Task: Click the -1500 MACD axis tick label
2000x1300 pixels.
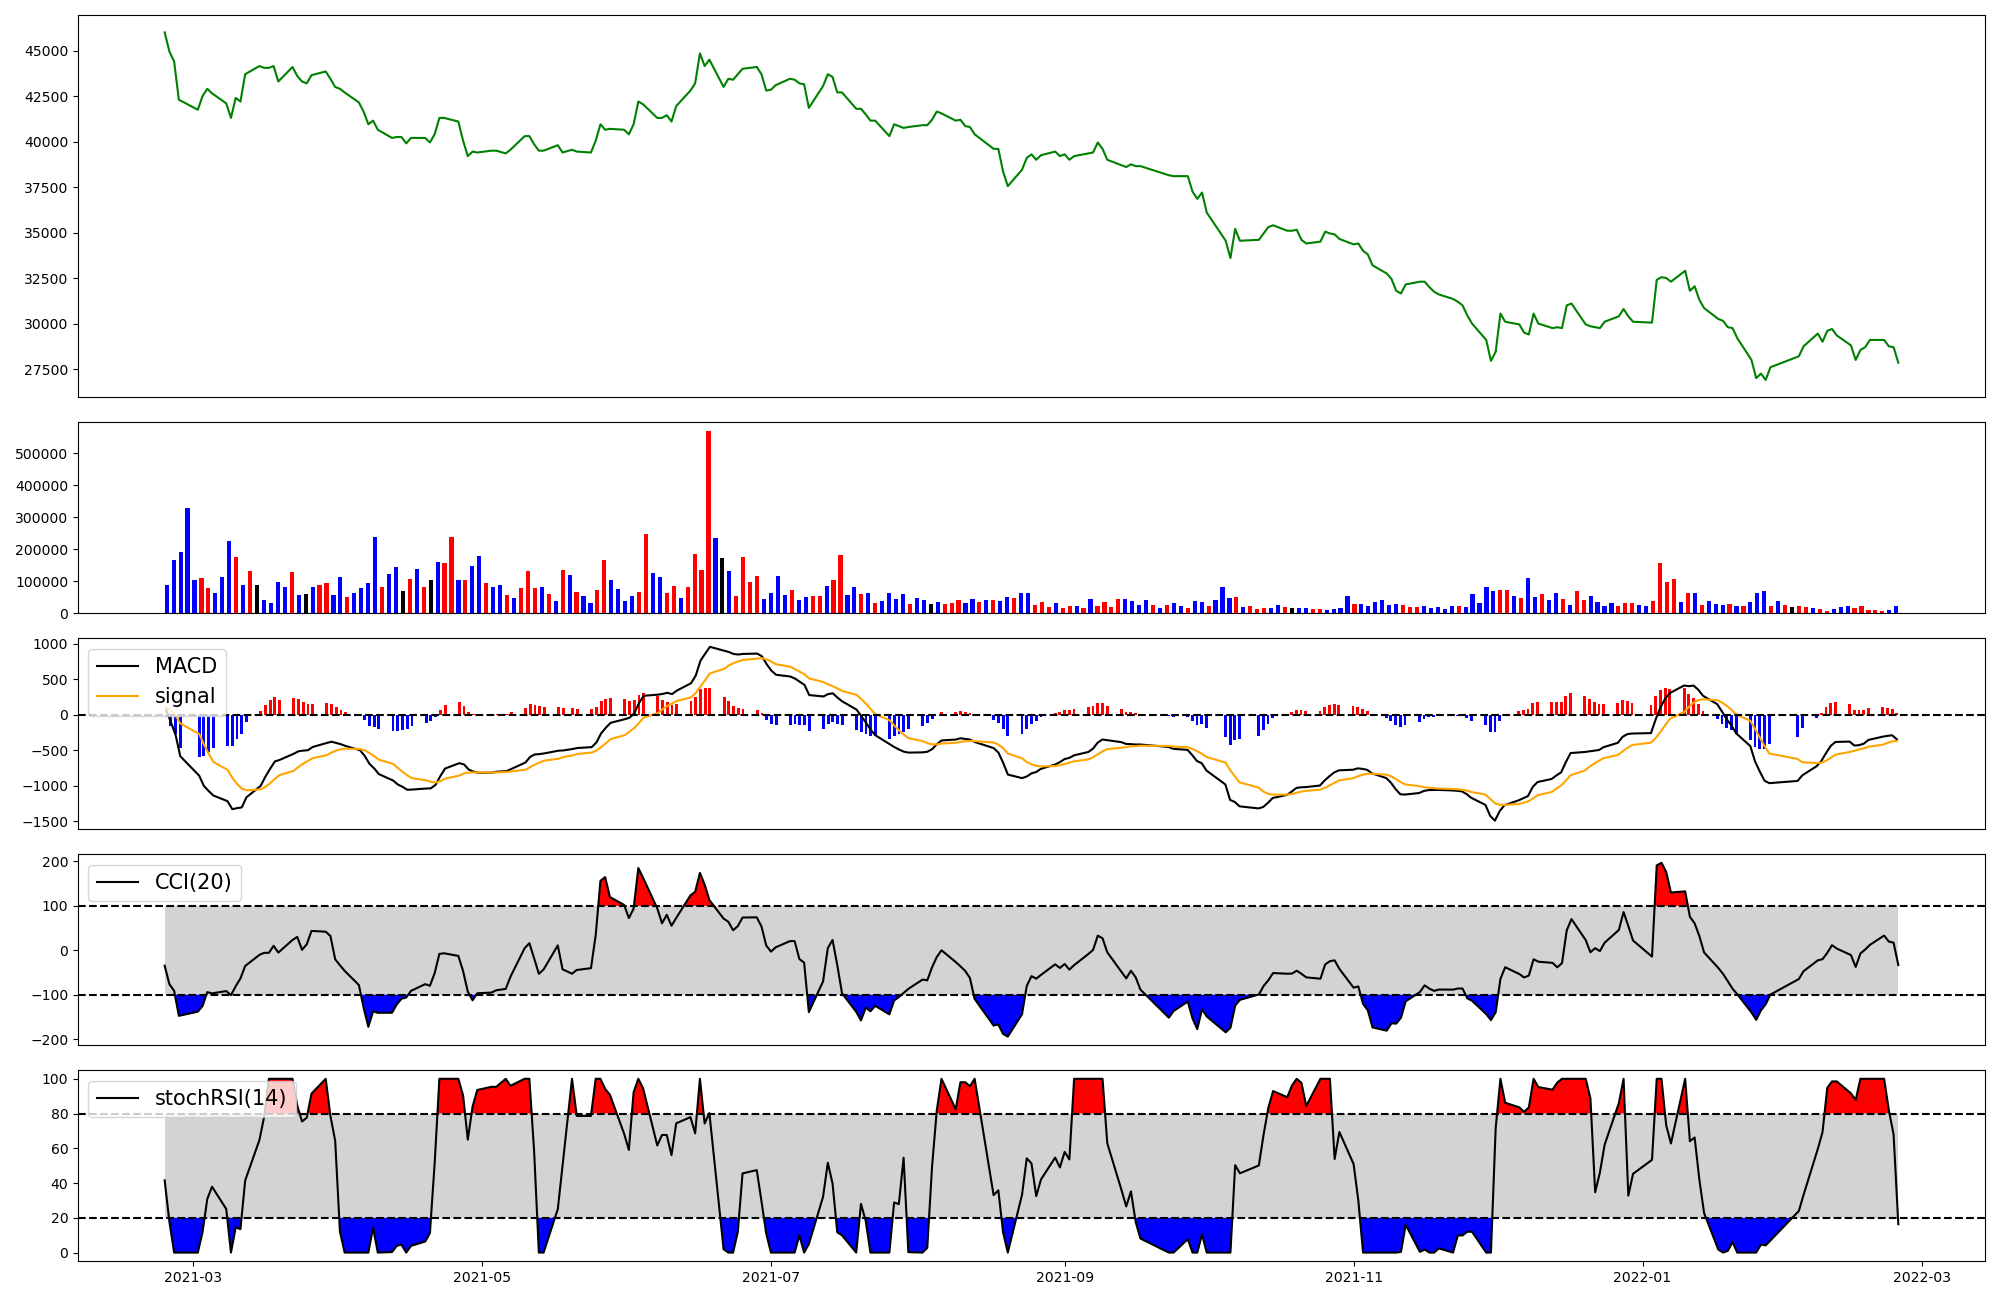Action: point(44,822)
